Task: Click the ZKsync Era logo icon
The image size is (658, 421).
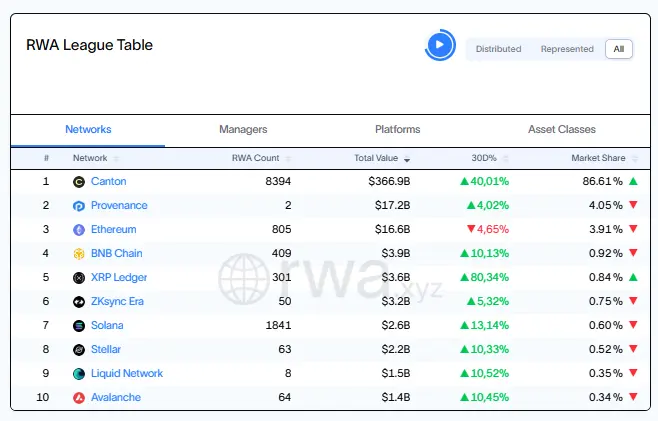Action: point(79,301)
